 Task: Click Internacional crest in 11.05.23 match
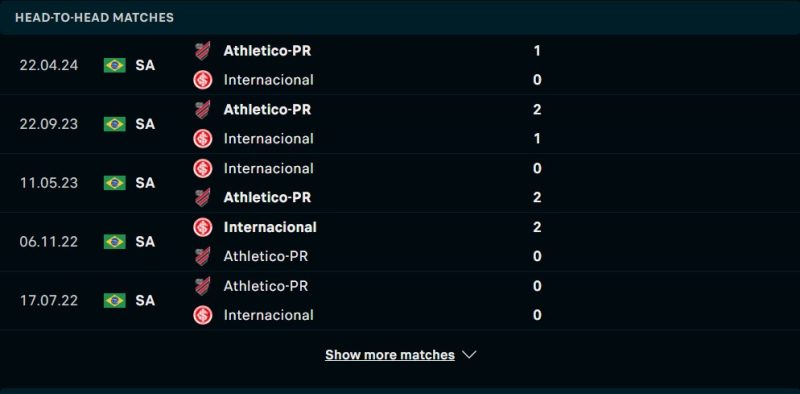(203, 168)
